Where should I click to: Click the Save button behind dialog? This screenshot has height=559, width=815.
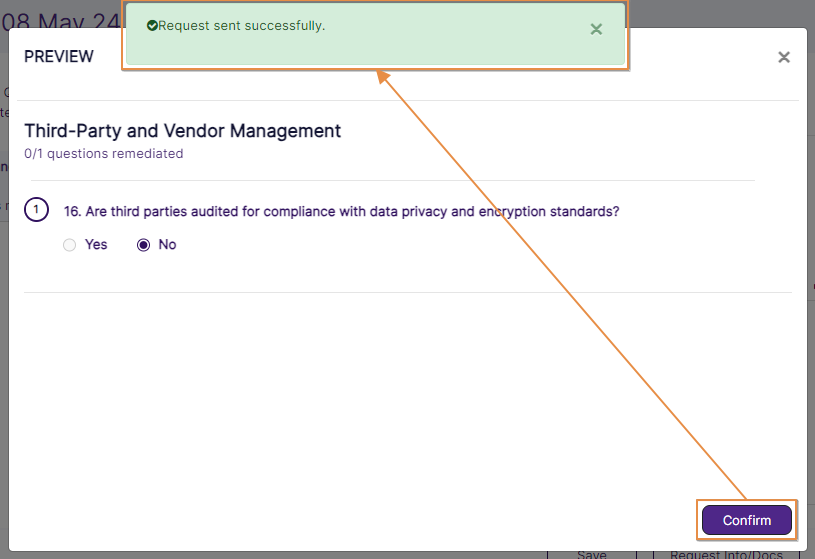591,554
